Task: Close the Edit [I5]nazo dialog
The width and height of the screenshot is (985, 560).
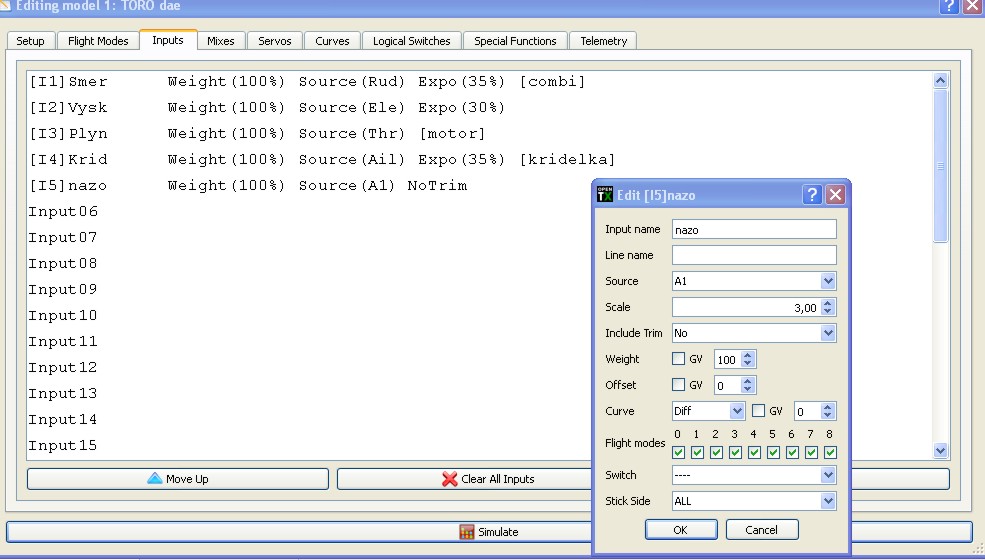Action: pos(835,195)
